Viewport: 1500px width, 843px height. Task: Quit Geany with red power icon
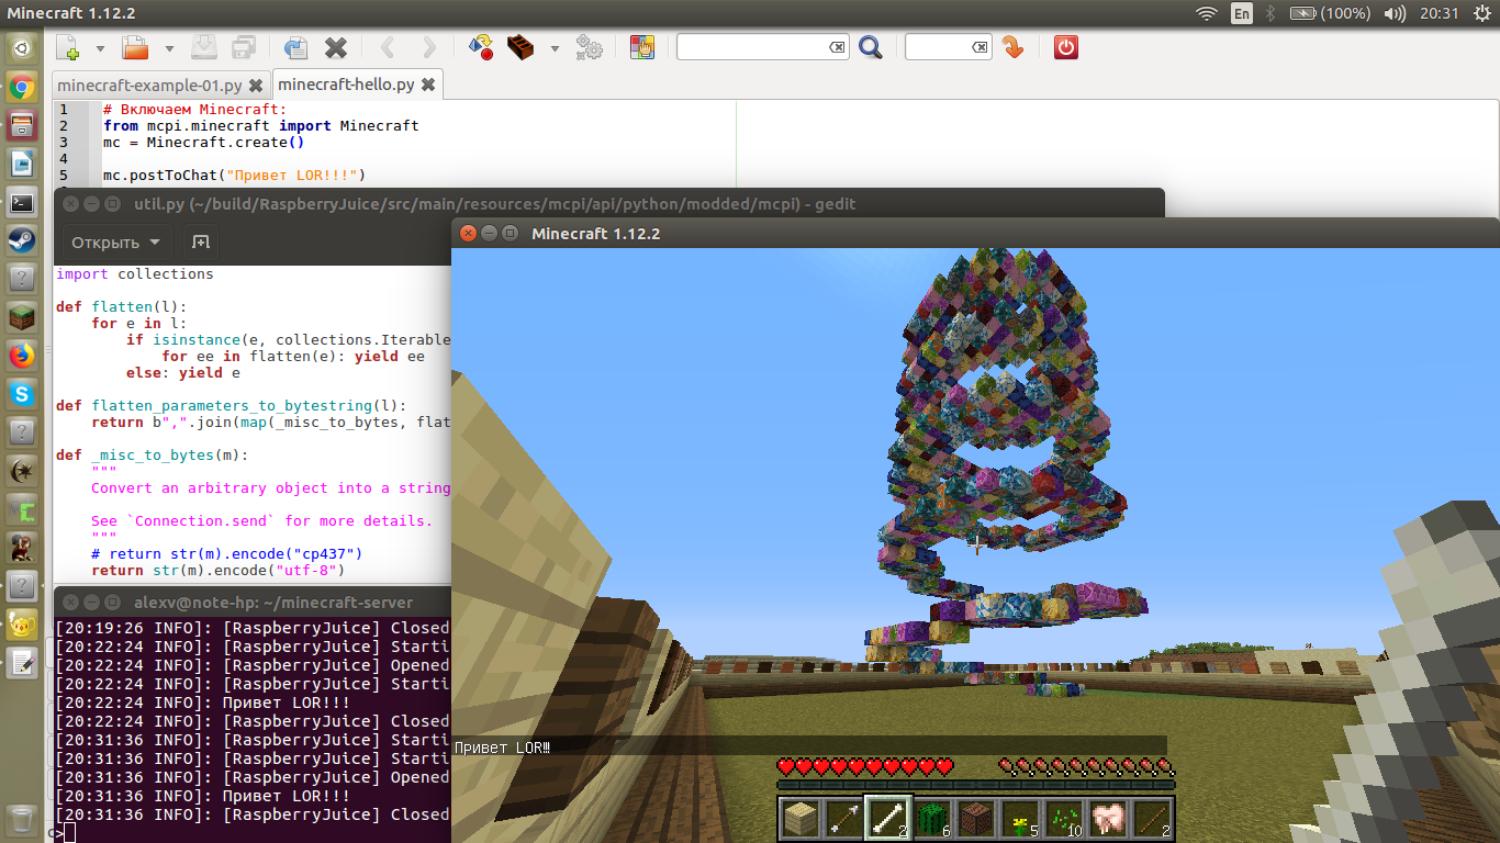pos(1066,47)
